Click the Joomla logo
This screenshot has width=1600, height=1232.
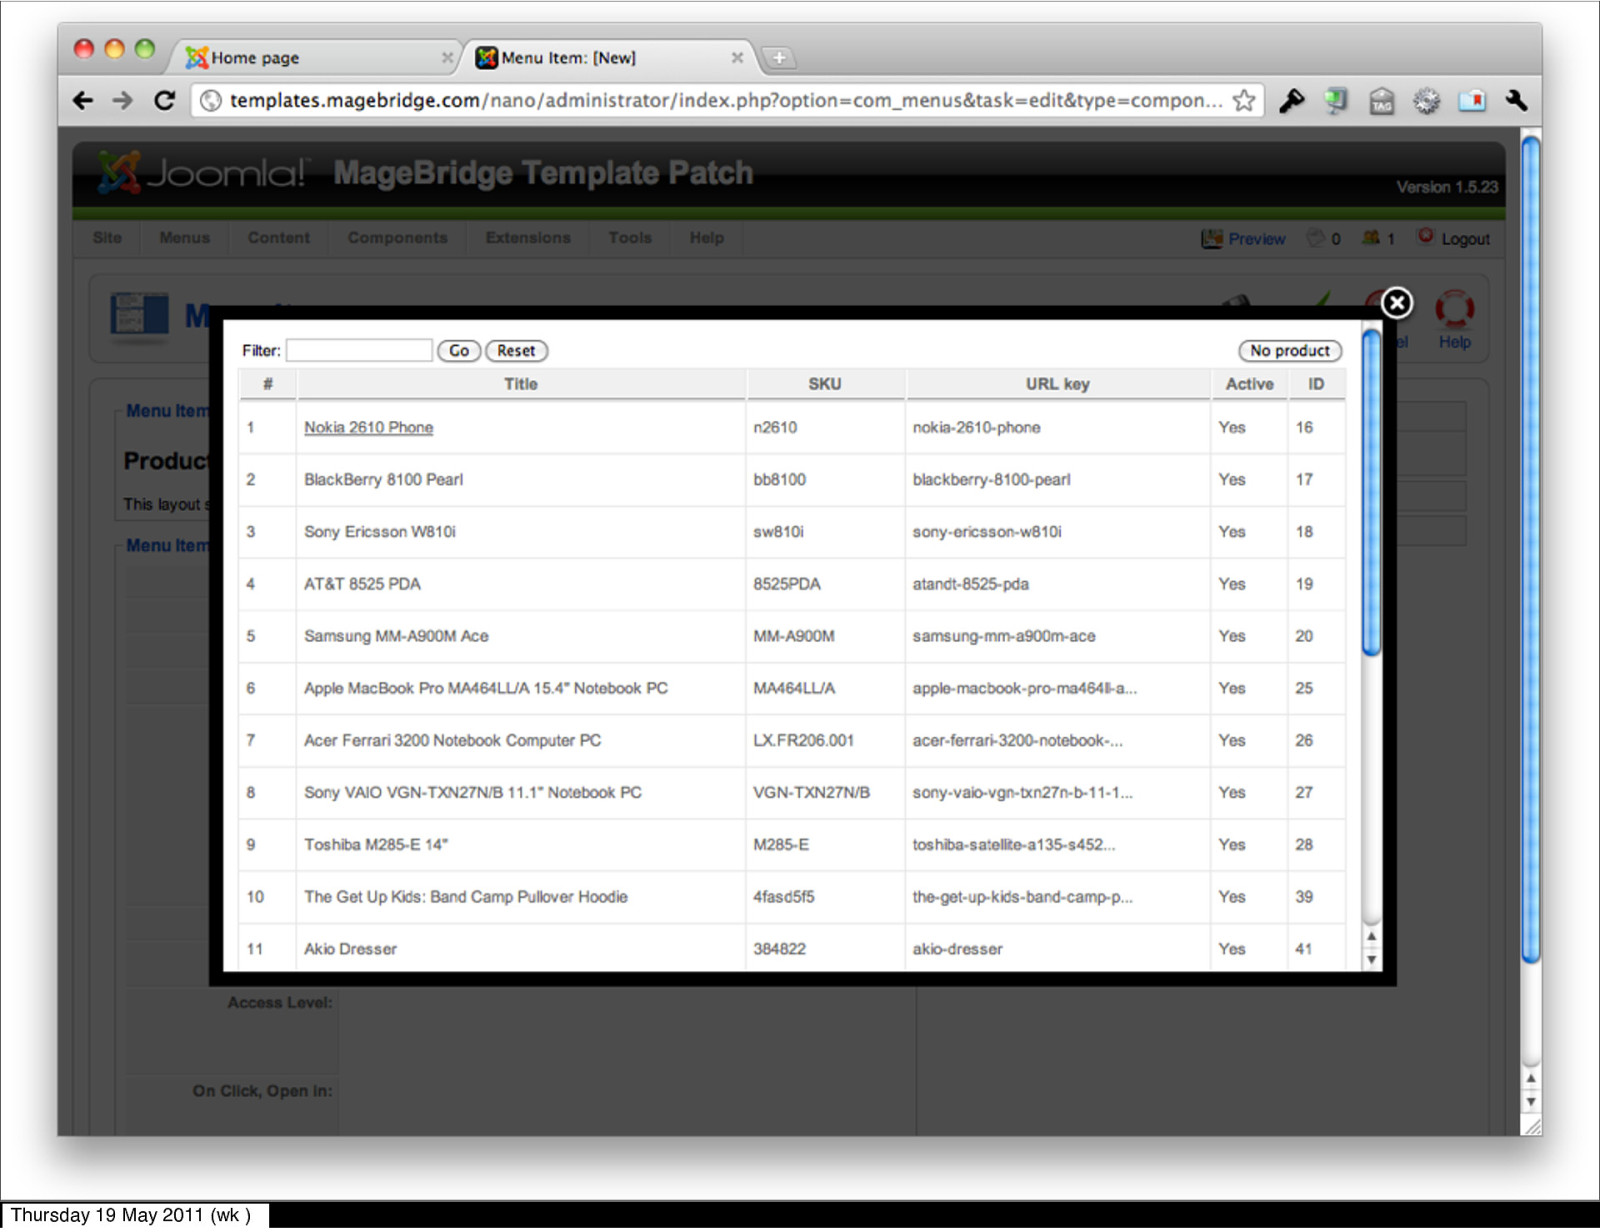tap(203, 173)
